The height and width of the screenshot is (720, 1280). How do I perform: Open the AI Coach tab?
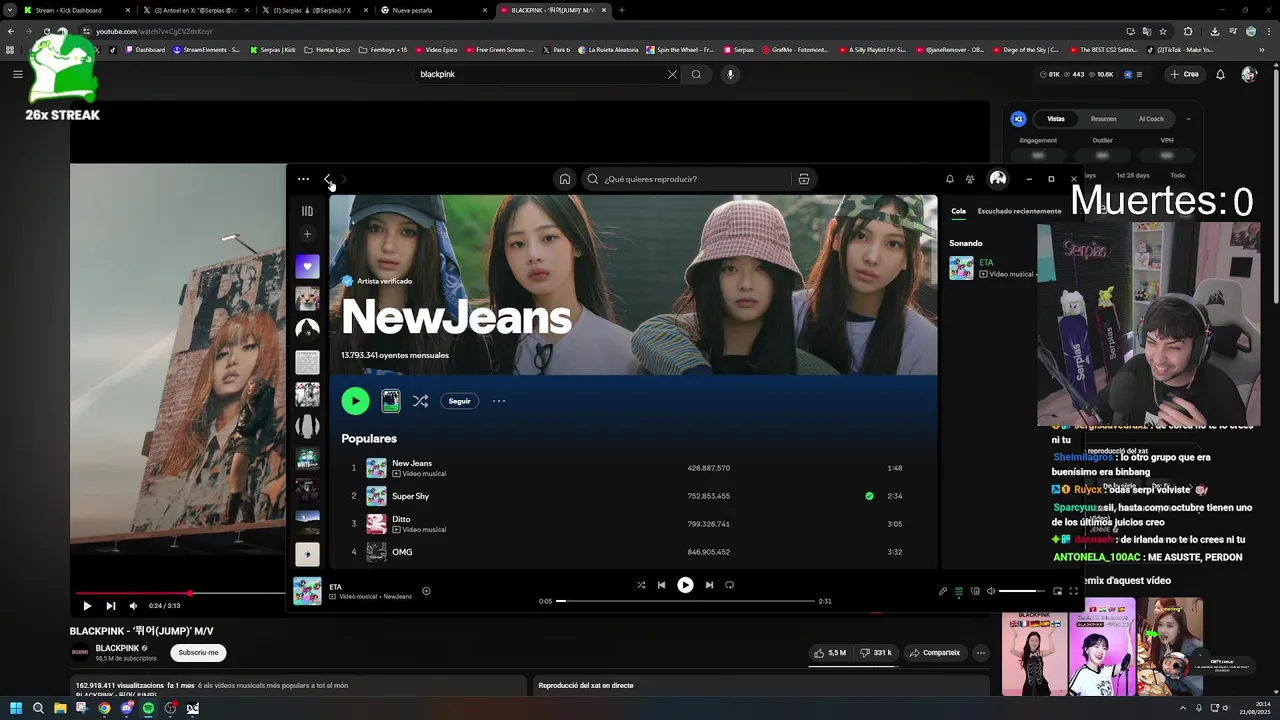coord(1151,119)
